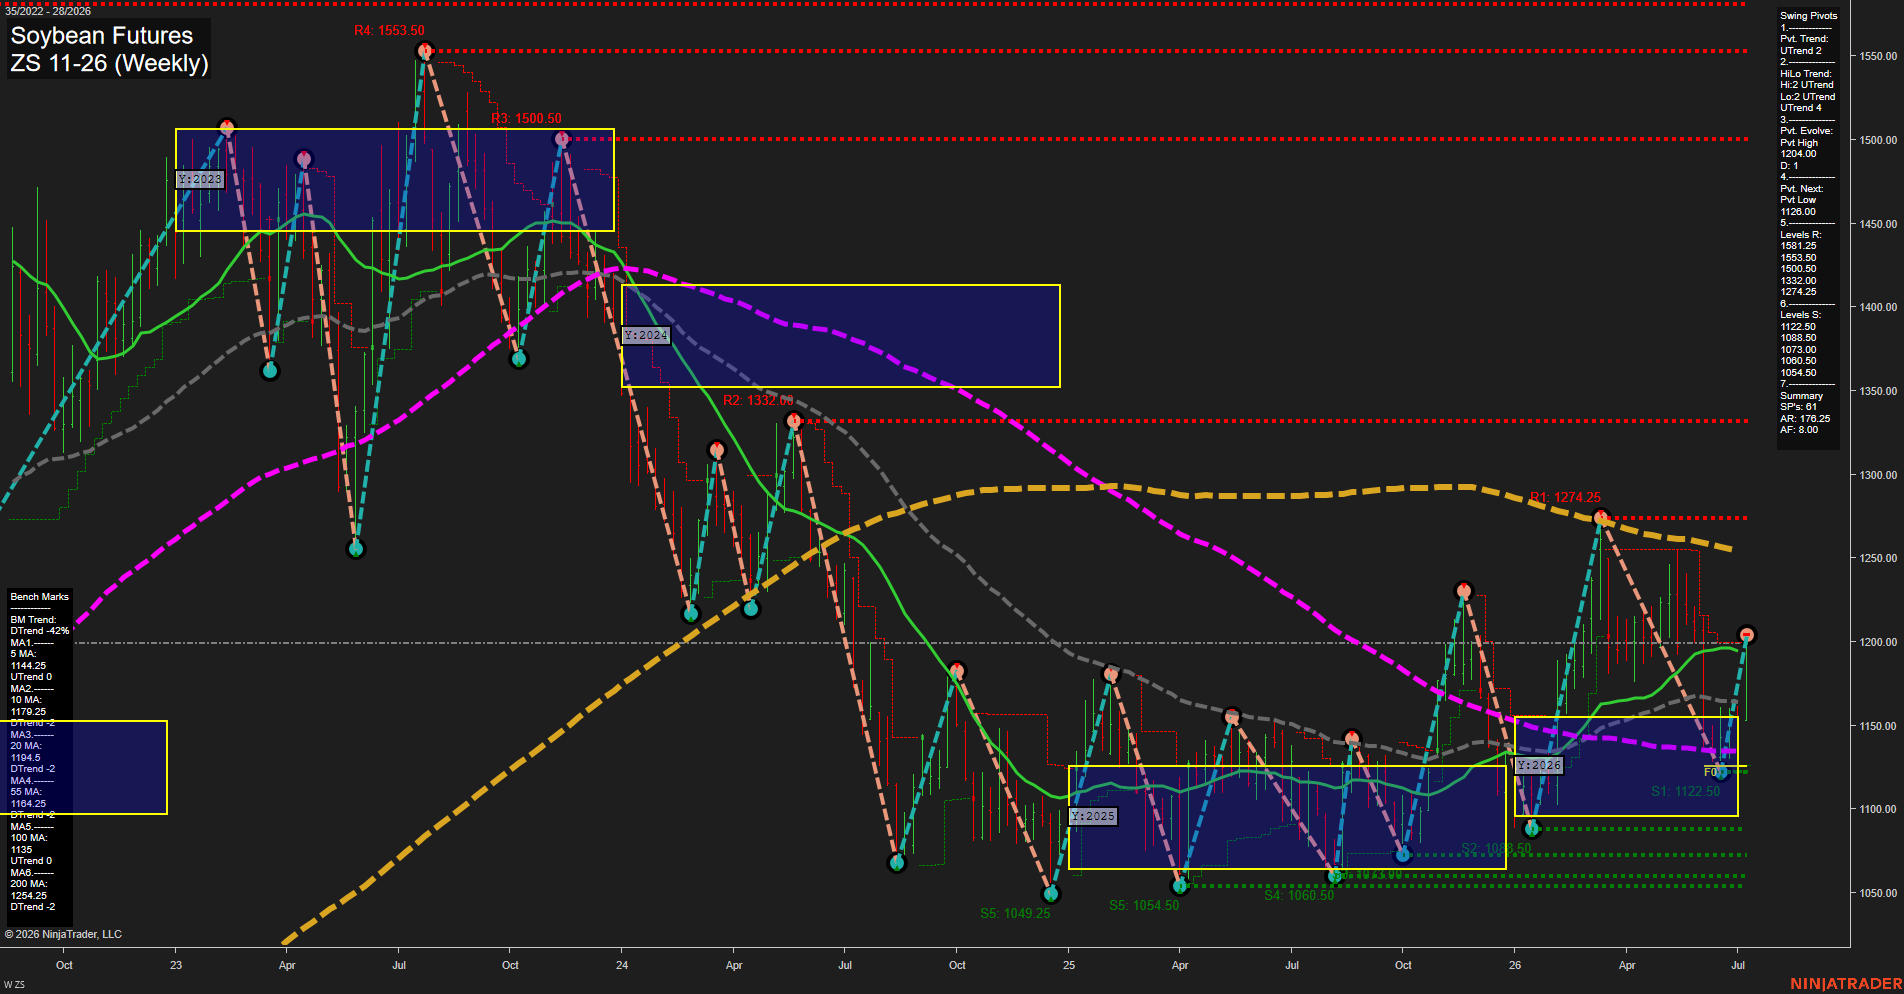
Task: Click the 55 MA: label in Bench Marks
Action: (26, 792)
